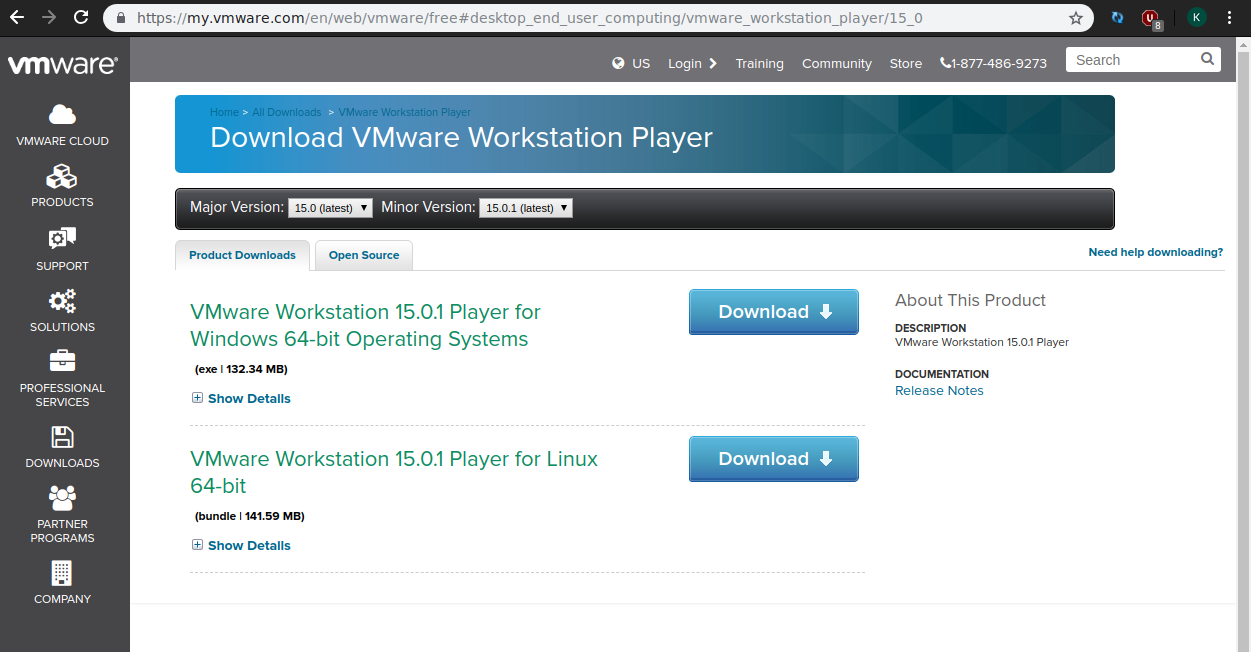This screenshot has height=652, width=1251.
Task: Click Home breadcrumb link
Action: (224, 112)
